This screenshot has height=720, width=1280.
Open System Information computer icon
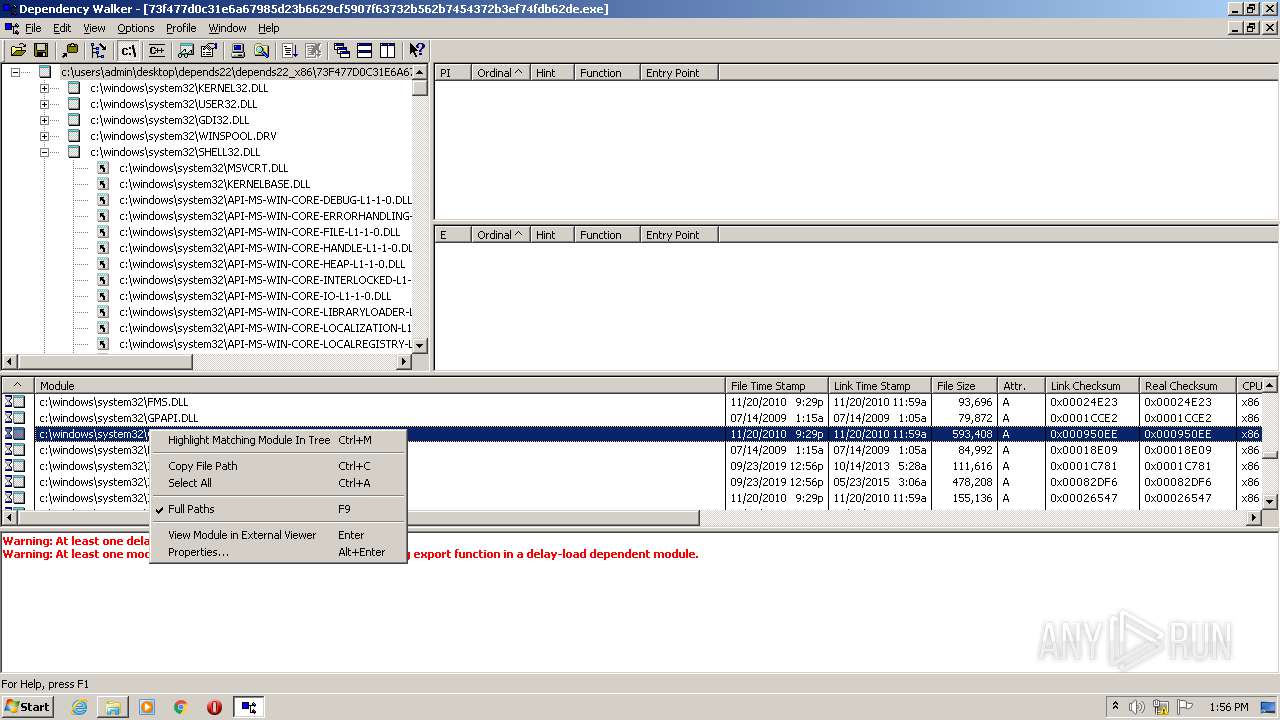pos(239,50)
